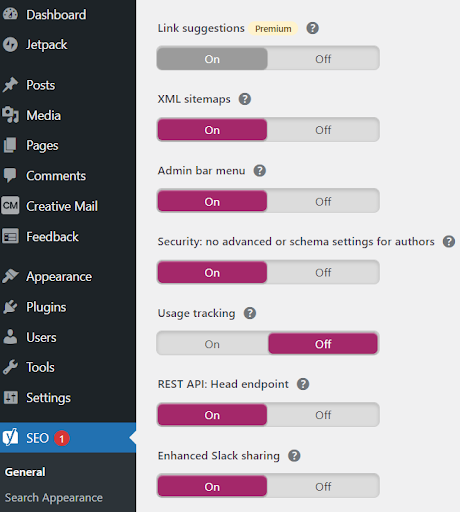Click the Media library icon
The height and width of the screenshot is (512, 460).
10,115
